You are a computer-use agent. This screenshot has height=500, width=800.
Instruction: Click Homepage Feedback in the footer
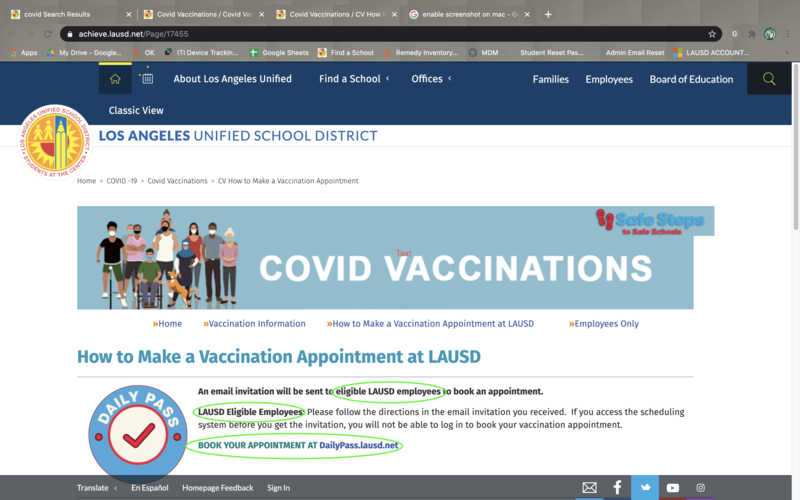click(217, 488)
